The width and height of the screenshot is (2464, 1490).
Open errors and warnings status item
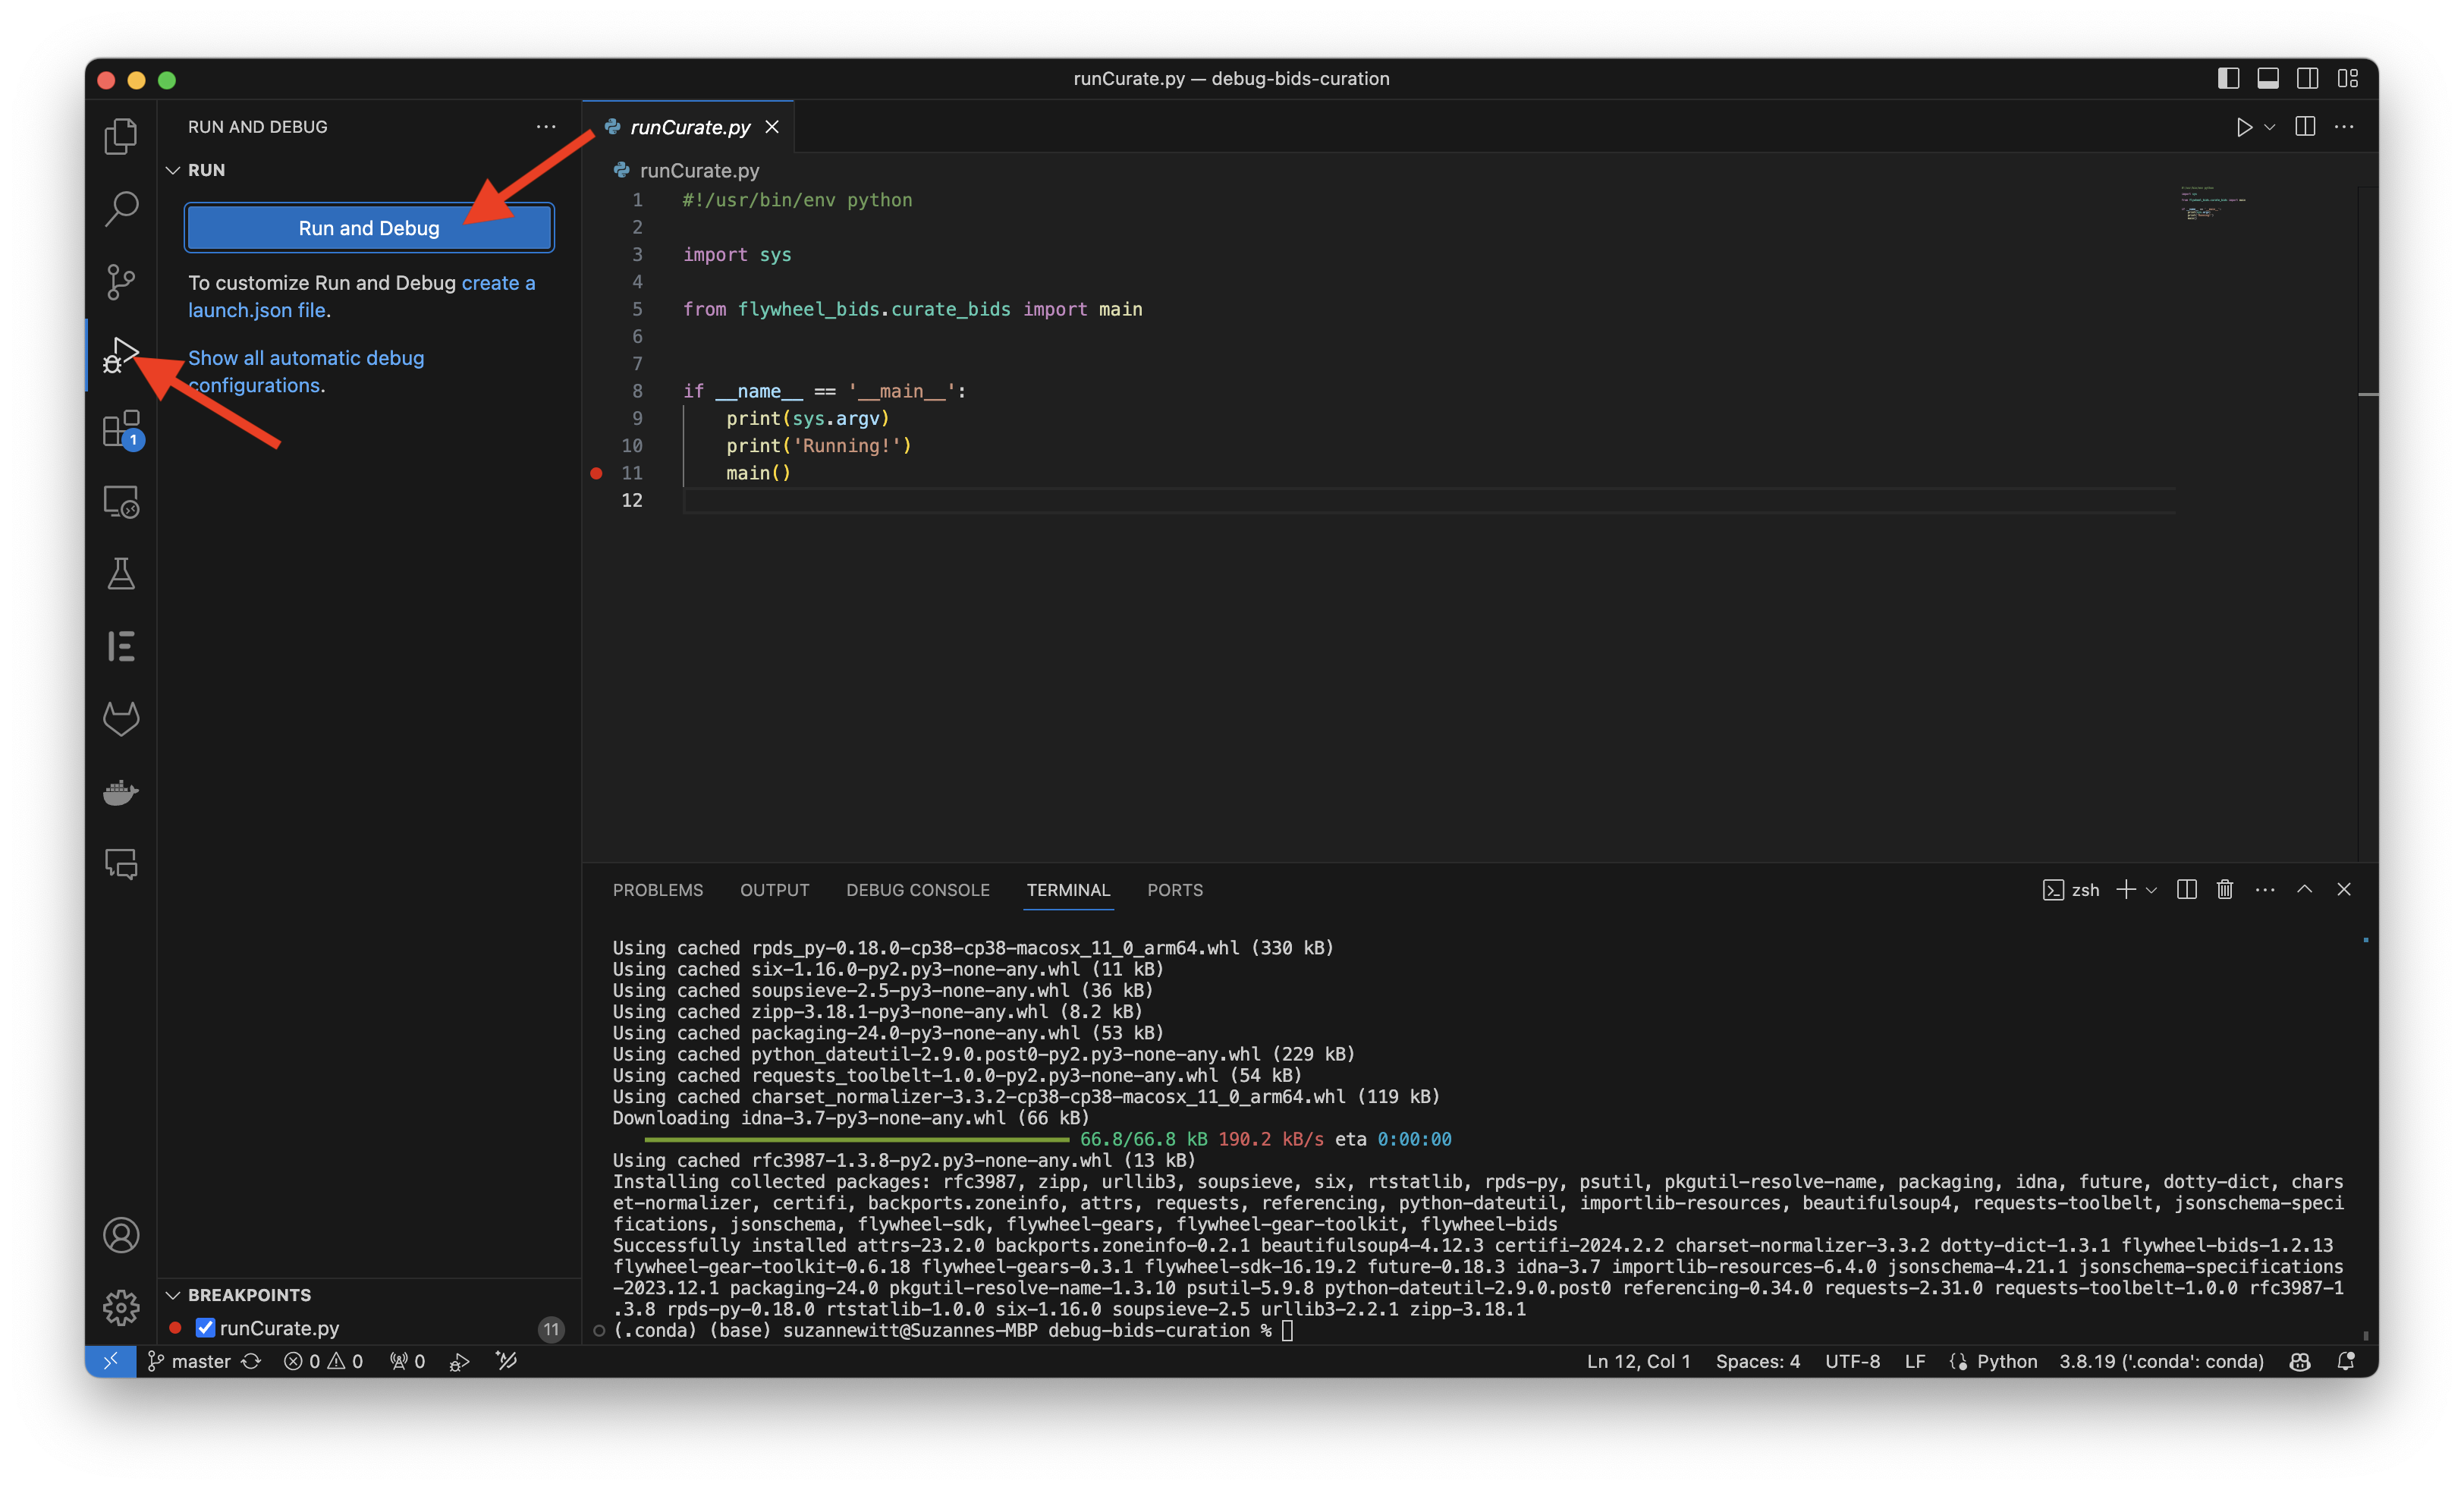click(x=323, y=1361)
